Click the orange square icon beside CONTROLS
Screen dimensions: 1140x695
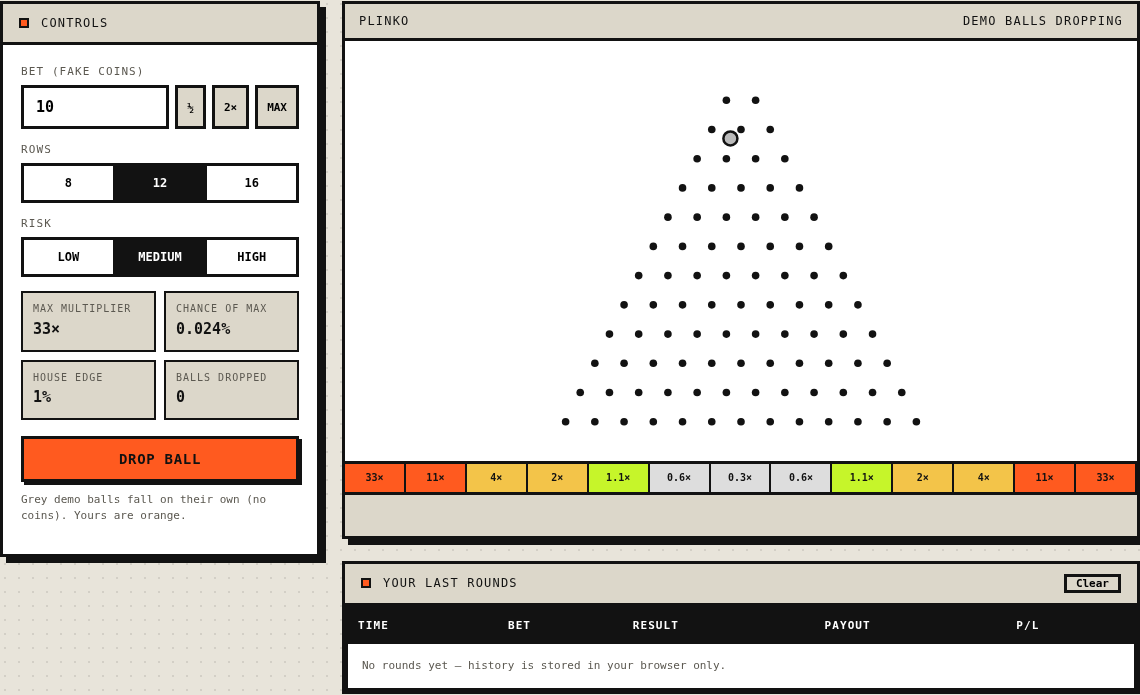pos(24,23)
